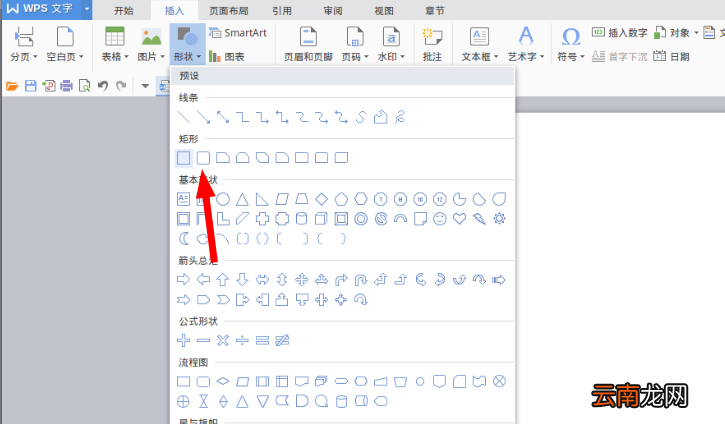Click the print preview icon
This screenshot has width=725, height=424.
click(x=85, y=86)
